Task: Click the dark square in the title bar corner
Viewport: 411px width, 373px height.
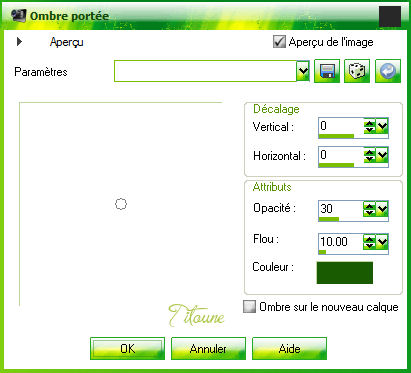Action: (x=390, y=16)
